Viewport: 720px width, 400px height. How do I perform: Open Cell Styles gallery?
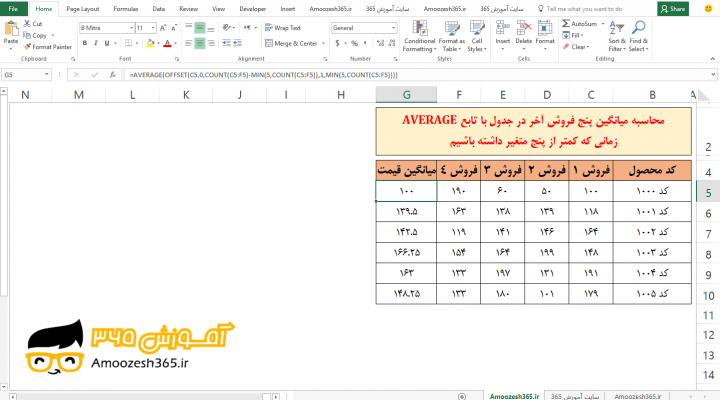477,36
